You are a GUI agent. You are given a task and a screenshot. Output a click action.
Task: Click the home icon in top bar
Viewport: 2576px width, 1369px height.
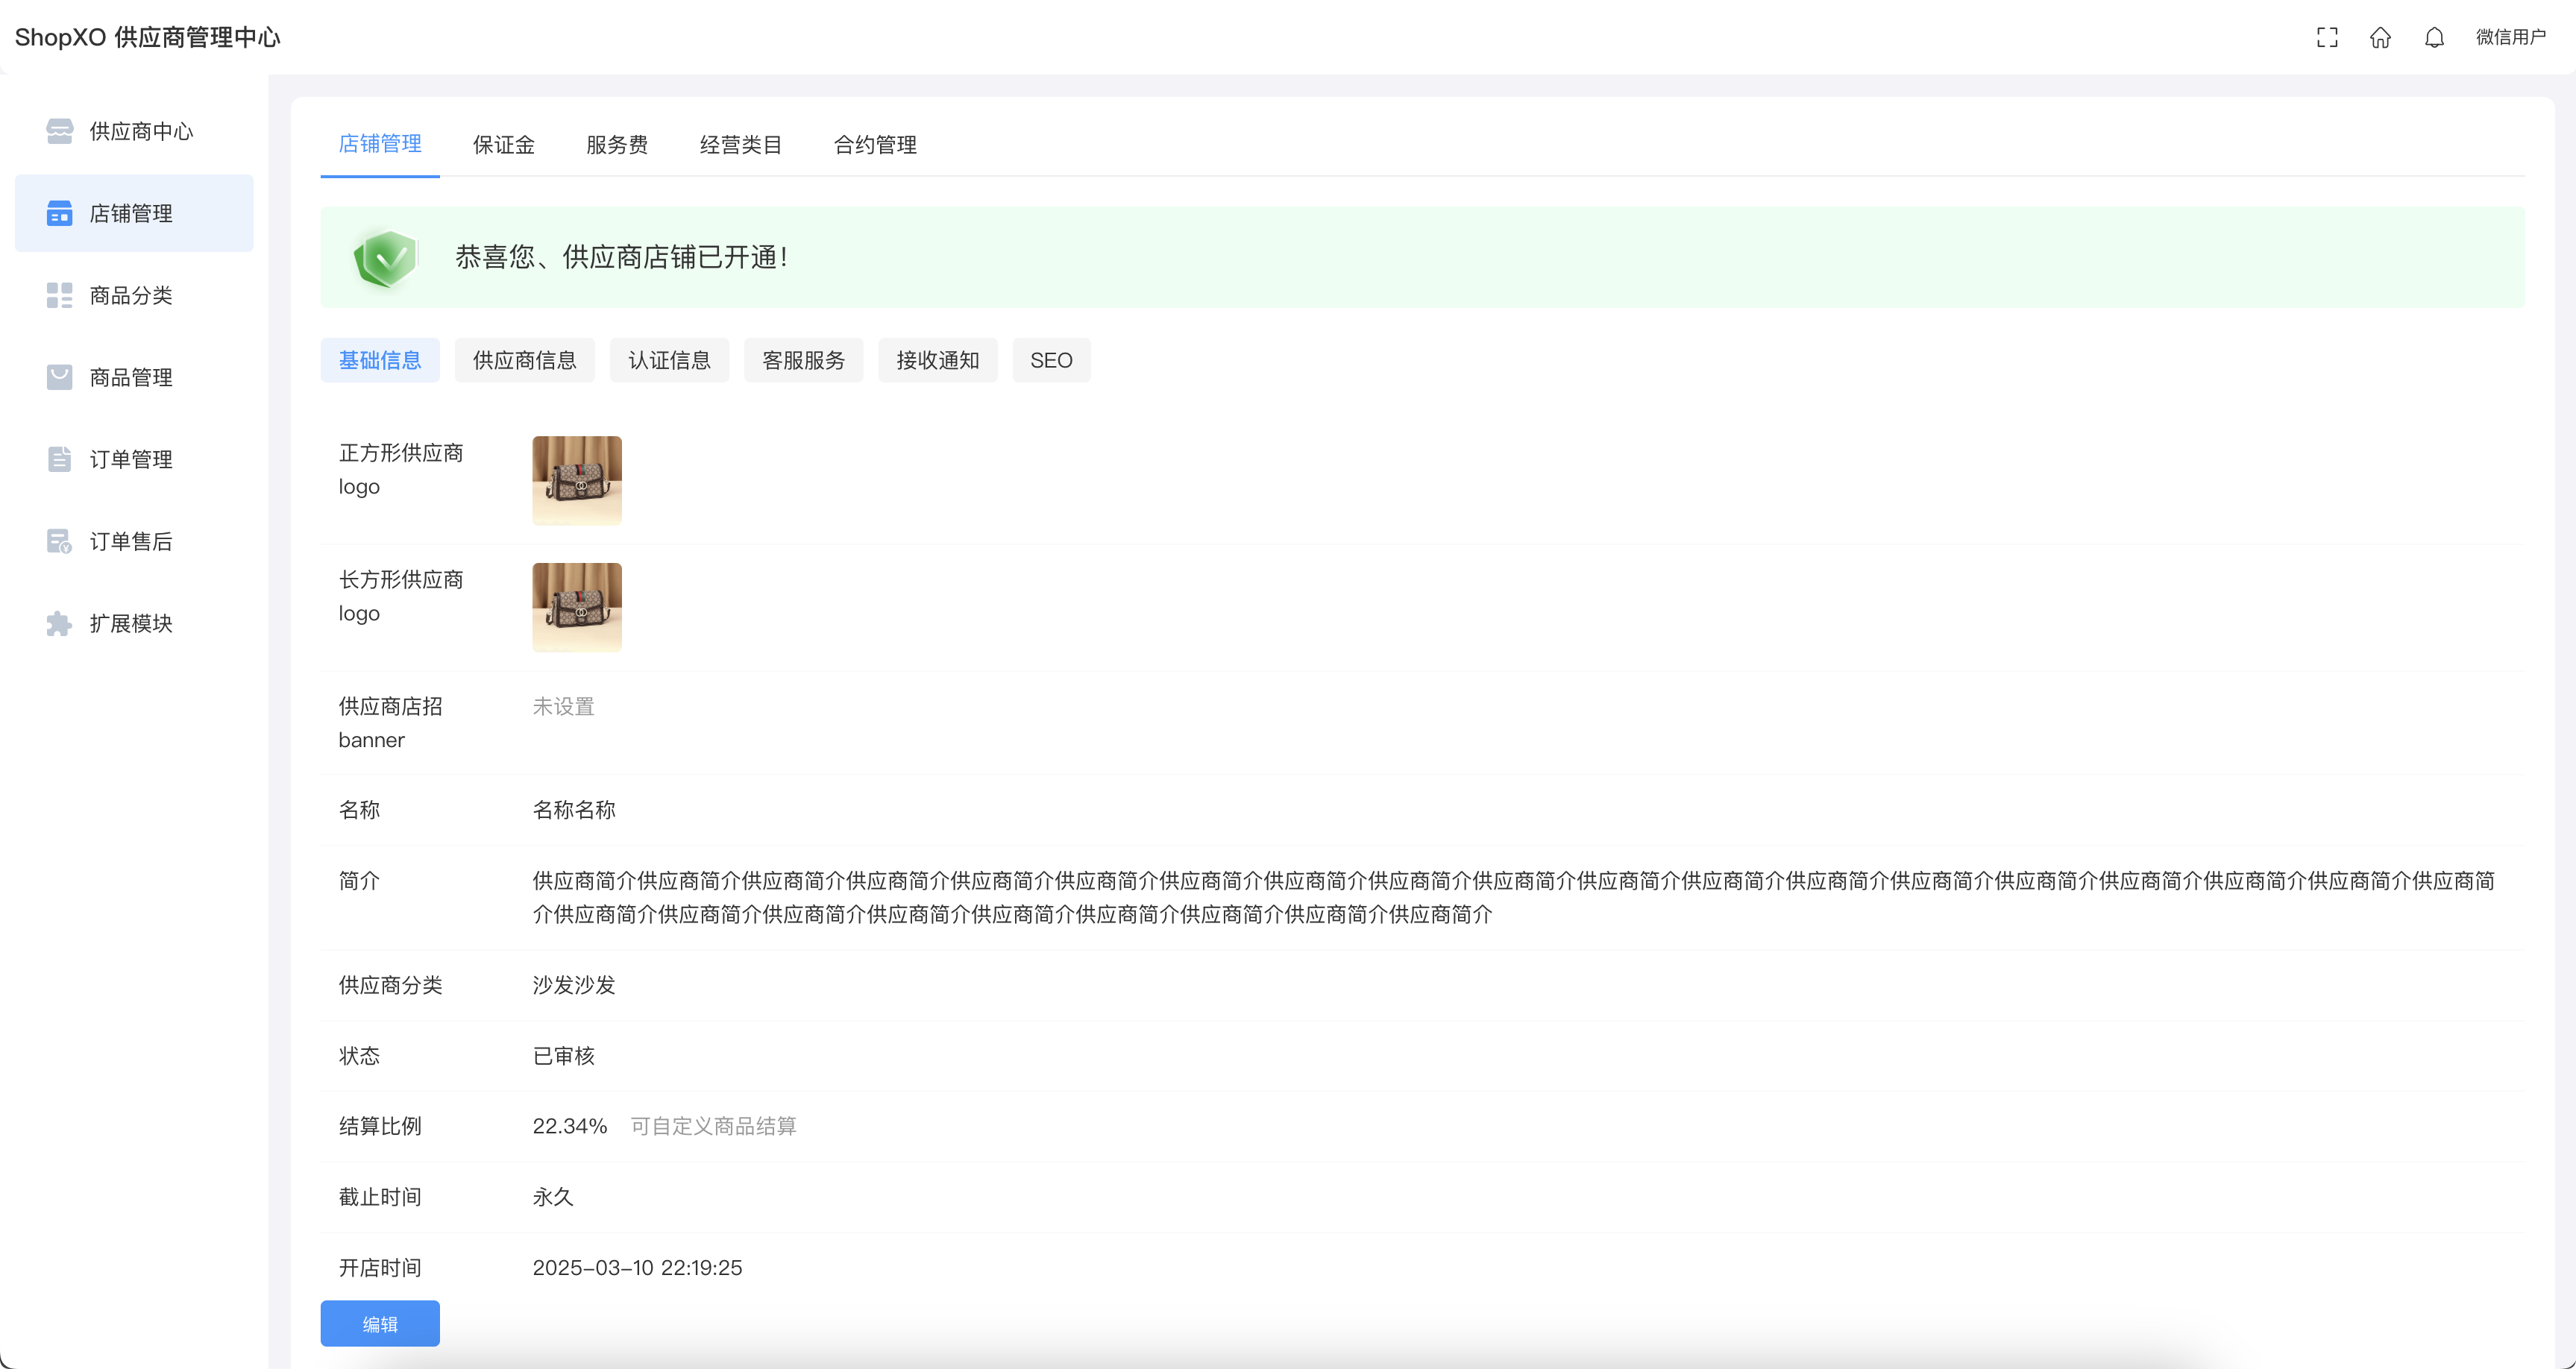[2380, 37]
